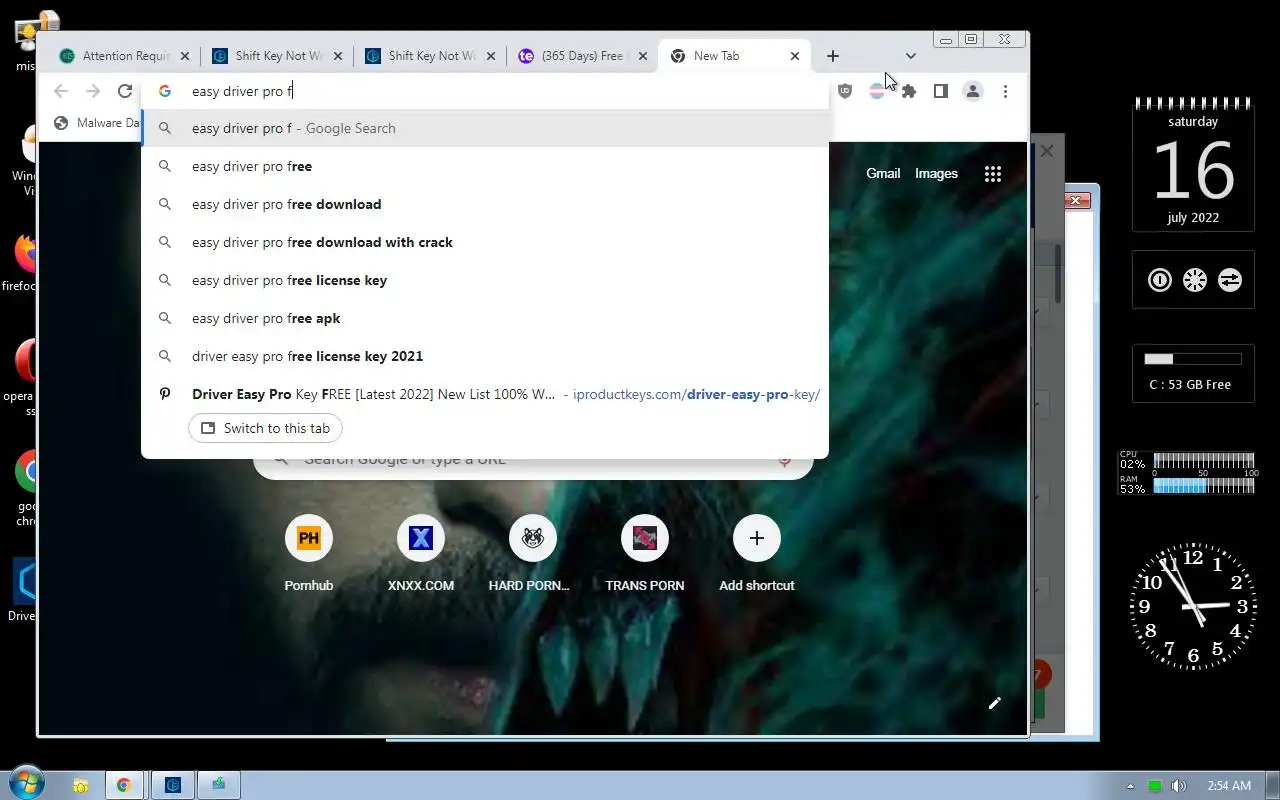Open the file explorer taskbar icon
1280x800 pixels.
79,785
